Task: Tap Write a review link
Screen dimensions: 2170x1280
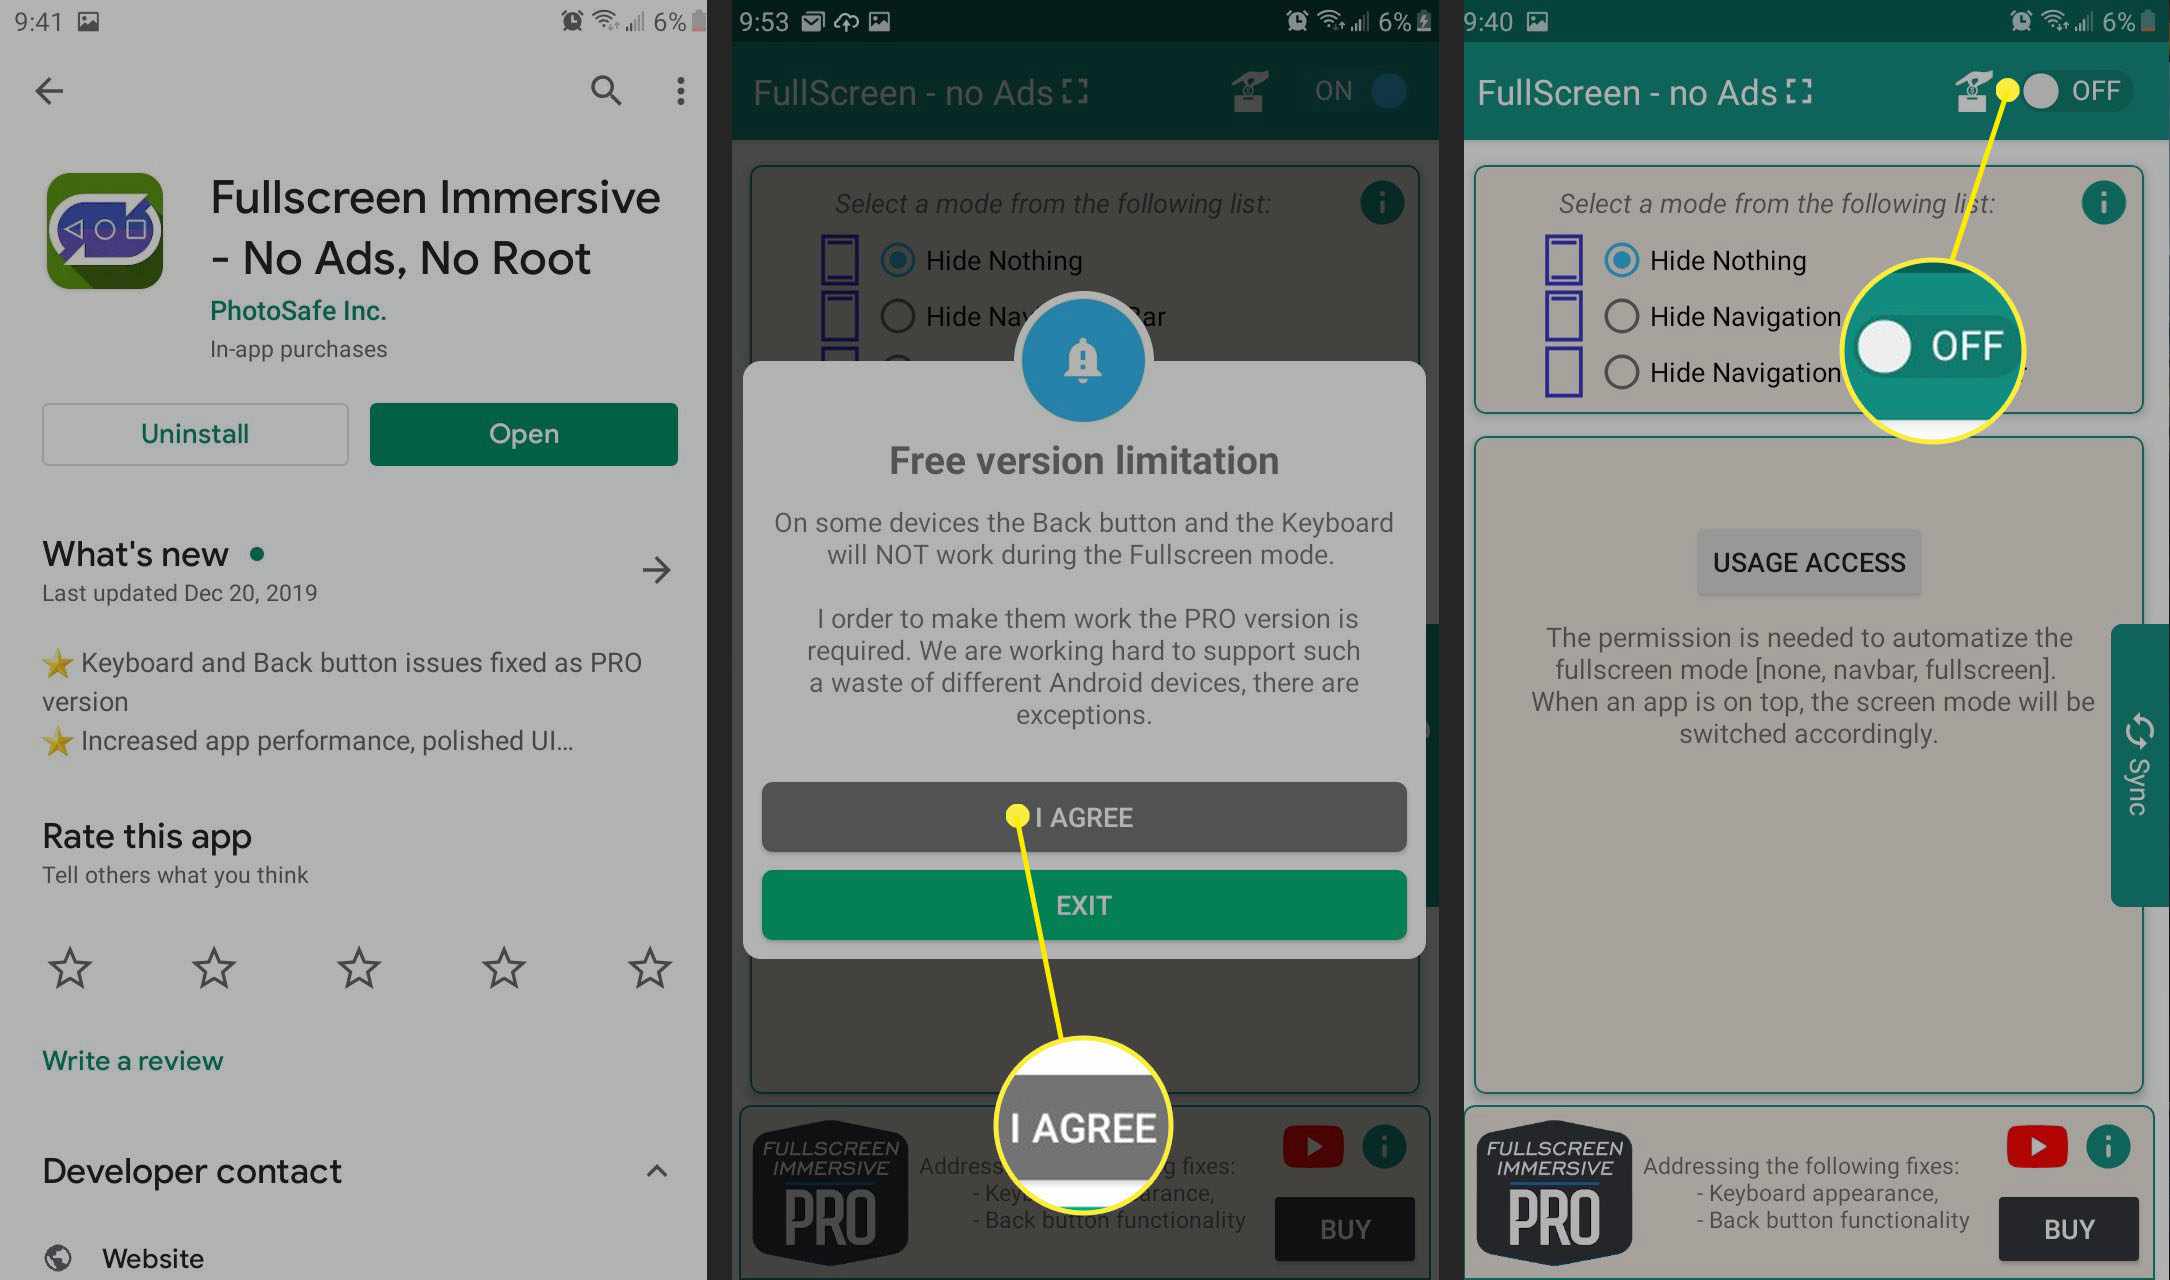Action: [133, 1059]
